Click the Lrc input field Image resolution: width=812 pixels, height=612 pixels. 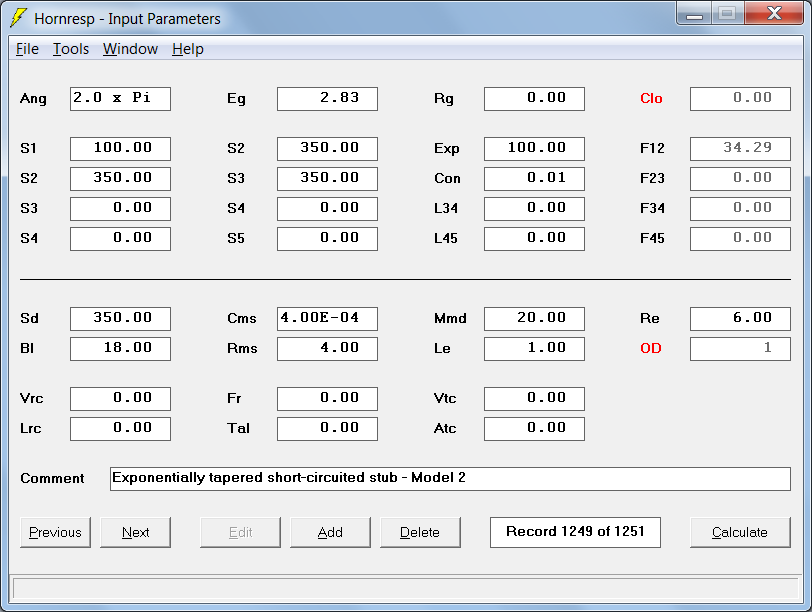[120, 429]
